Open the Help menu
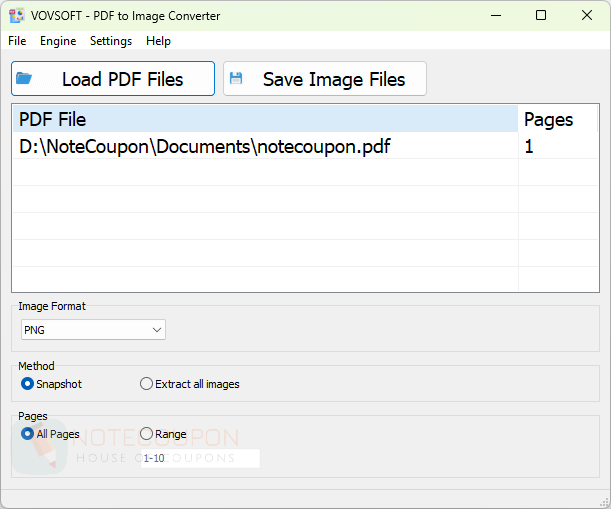 [x=158, y=41]
